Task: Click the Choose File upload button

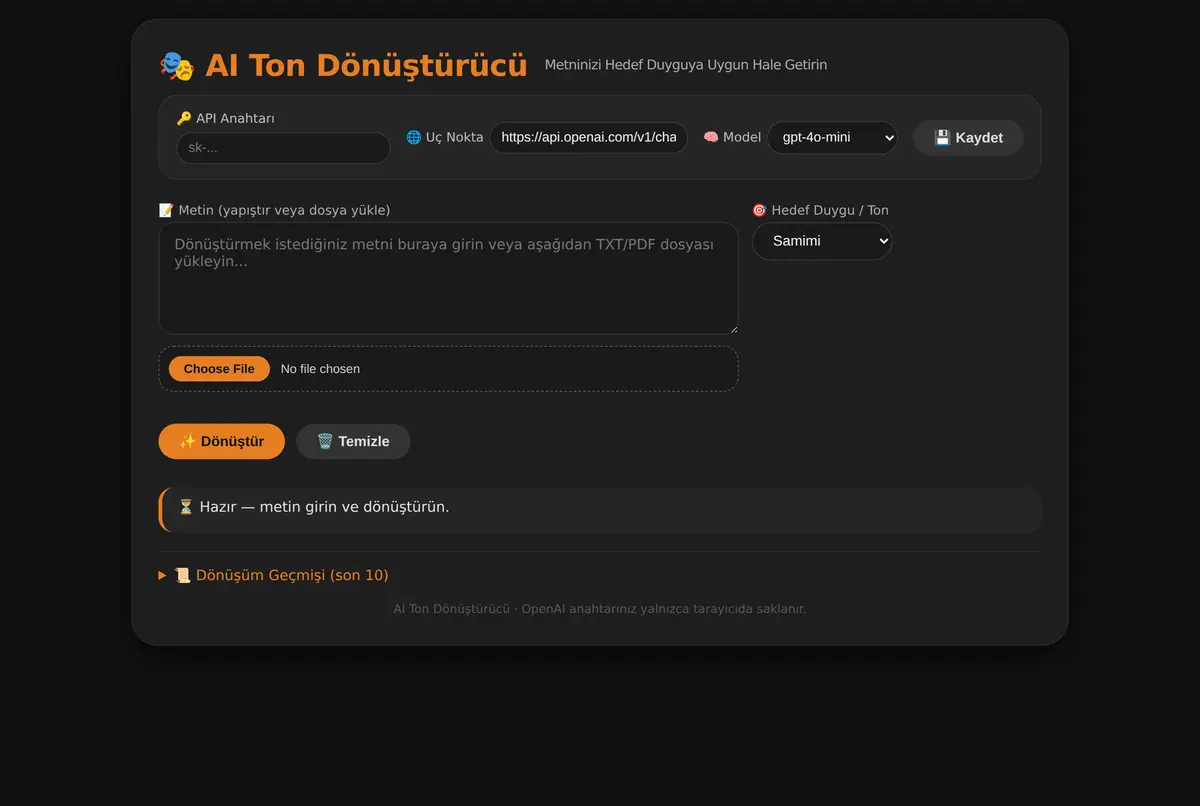Action: tap(219, 369)
